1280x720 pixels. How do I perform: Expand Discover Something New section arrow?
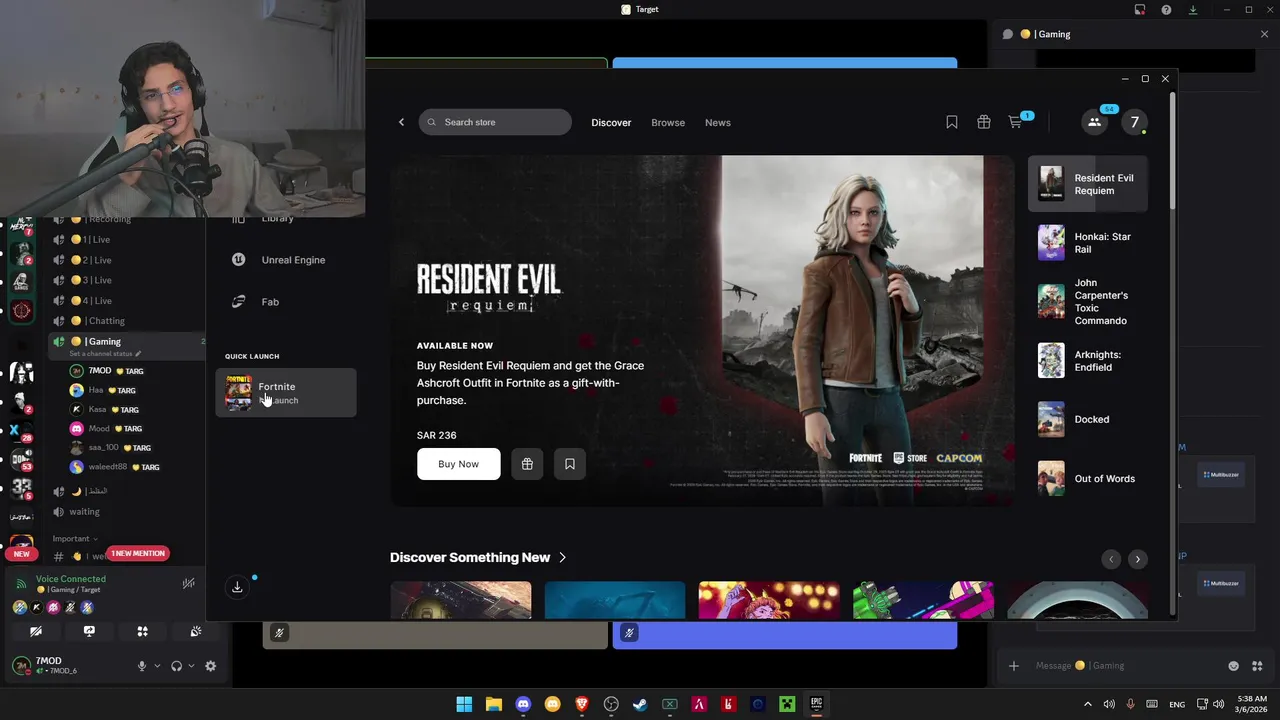pyautogui.click(x=563, y=558)
